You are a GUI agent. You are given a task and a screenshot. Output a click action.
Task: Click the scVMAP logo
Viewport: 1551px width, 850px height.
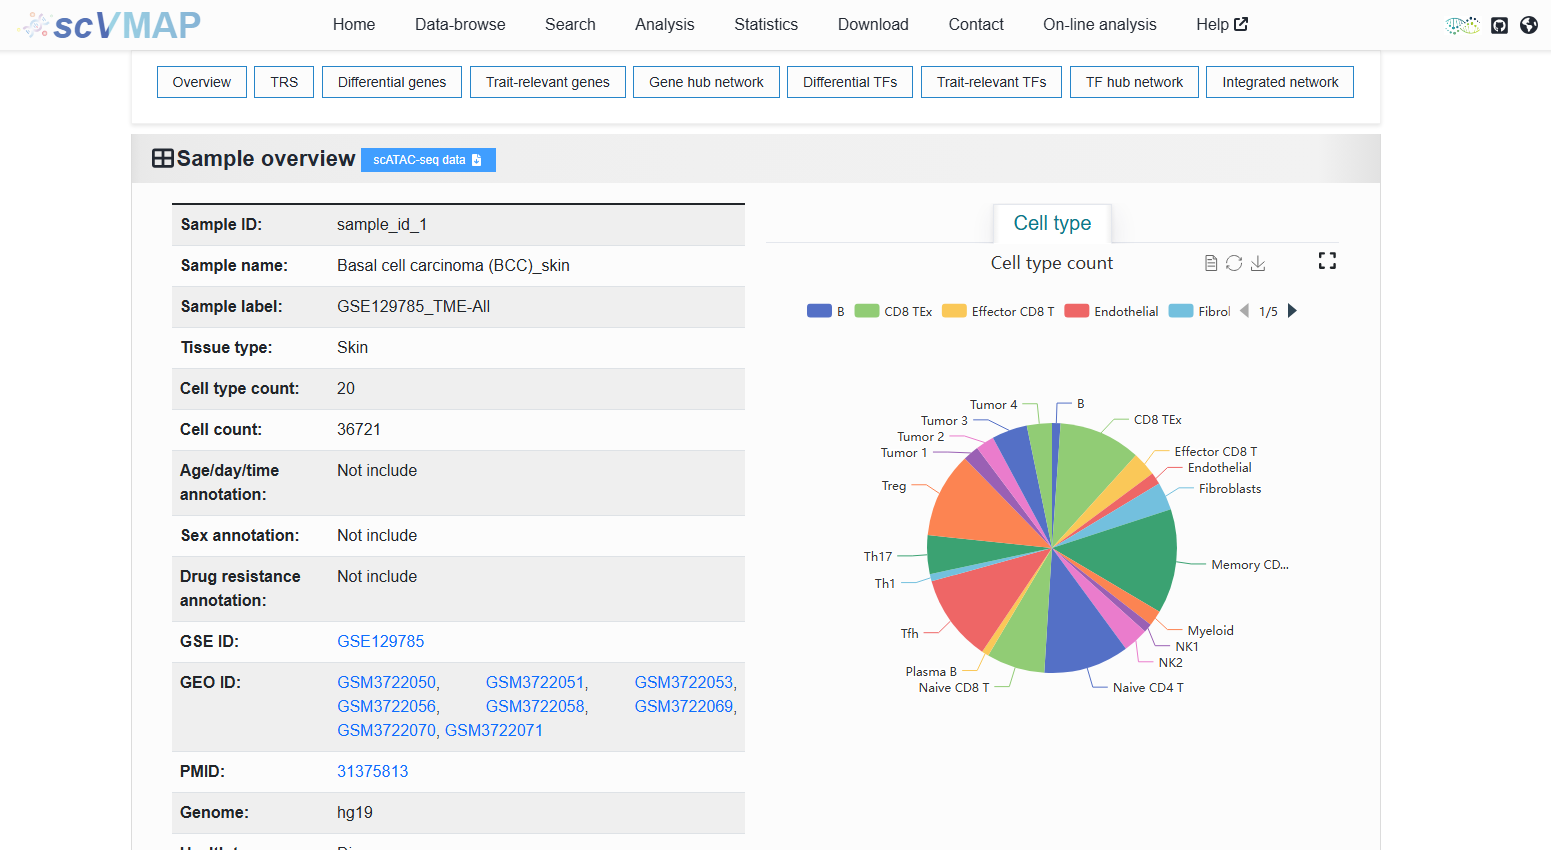click(x=110, y=25)
